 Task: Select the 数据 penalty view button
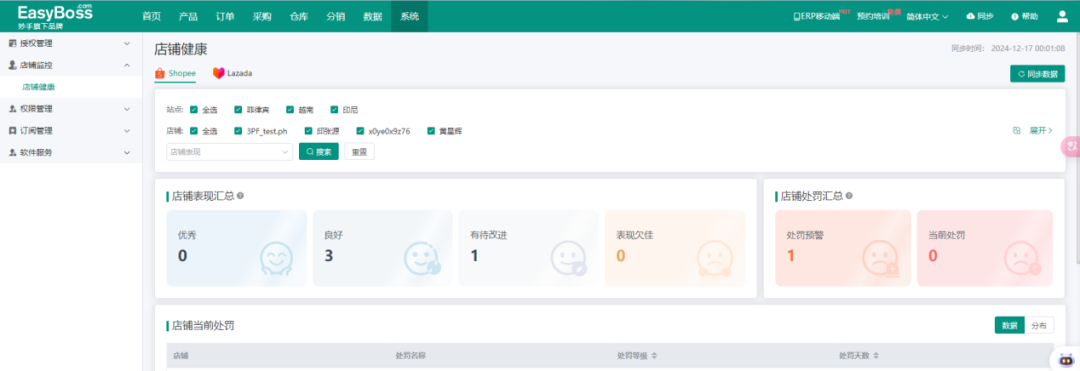point(1010,326)
